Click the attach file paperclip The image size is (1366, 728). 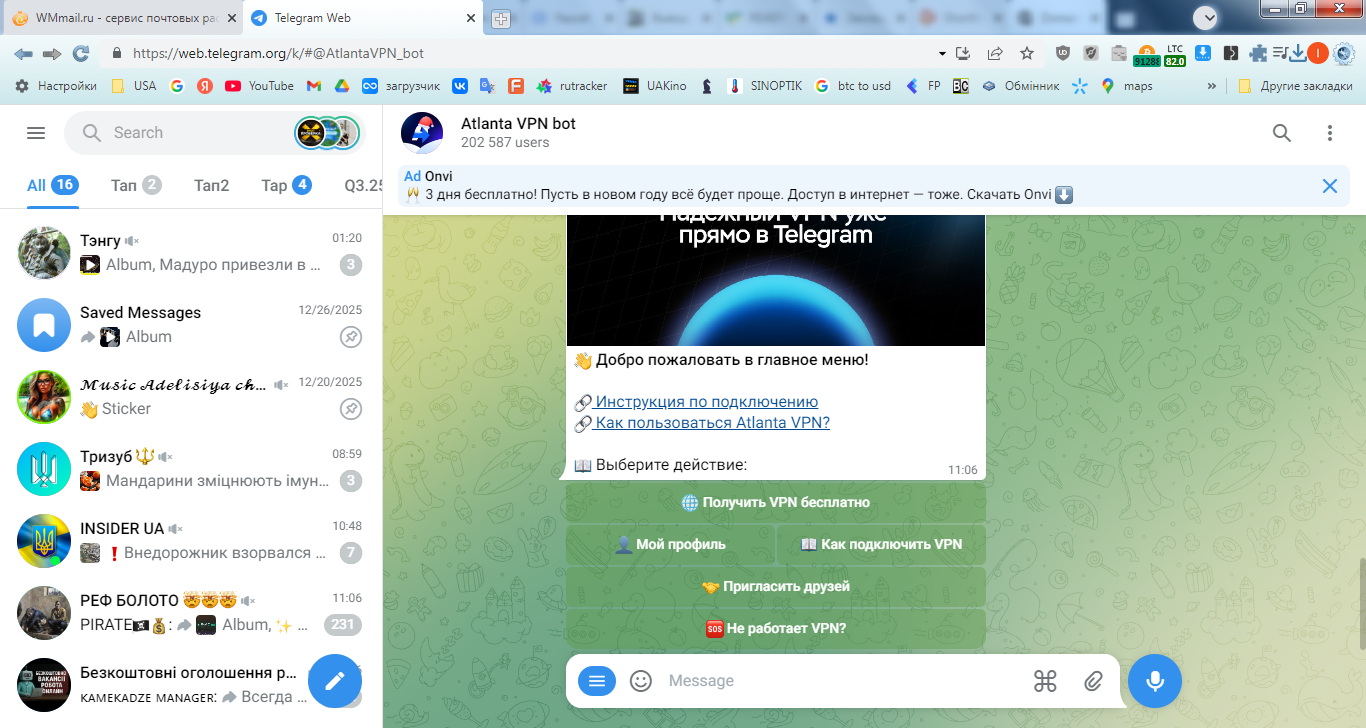coord(1093,681)
